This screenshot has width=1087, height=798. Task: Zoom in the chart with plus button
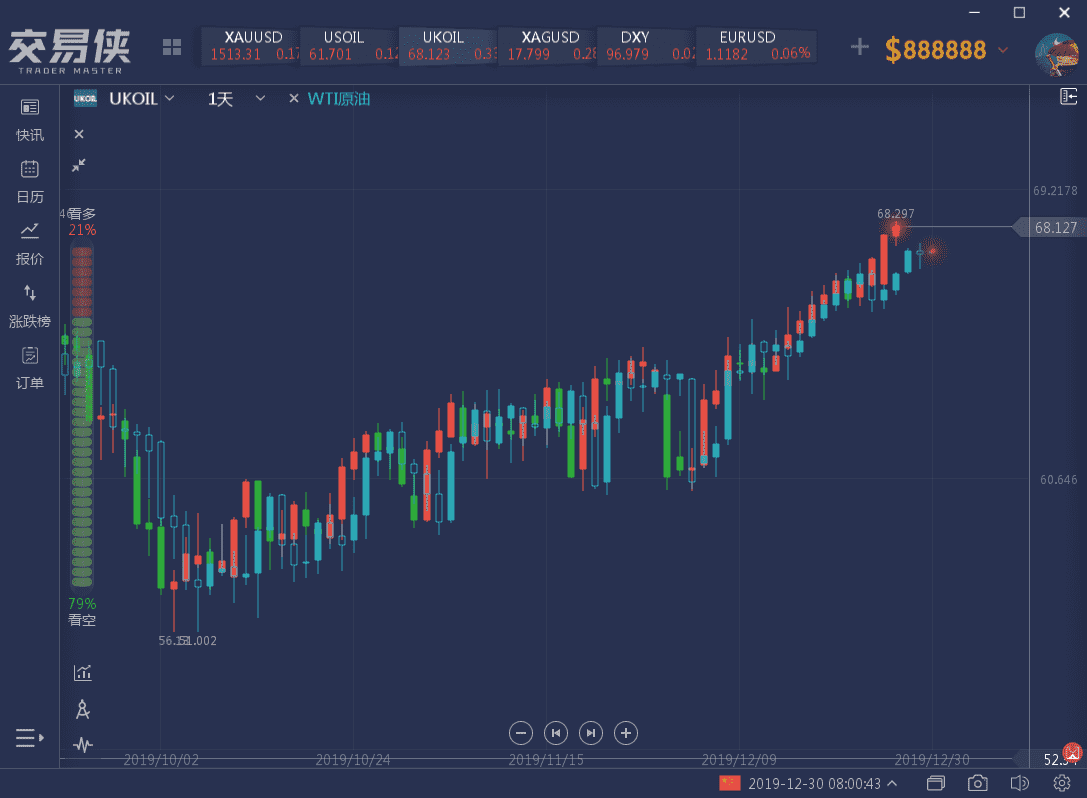pos(626,733)
